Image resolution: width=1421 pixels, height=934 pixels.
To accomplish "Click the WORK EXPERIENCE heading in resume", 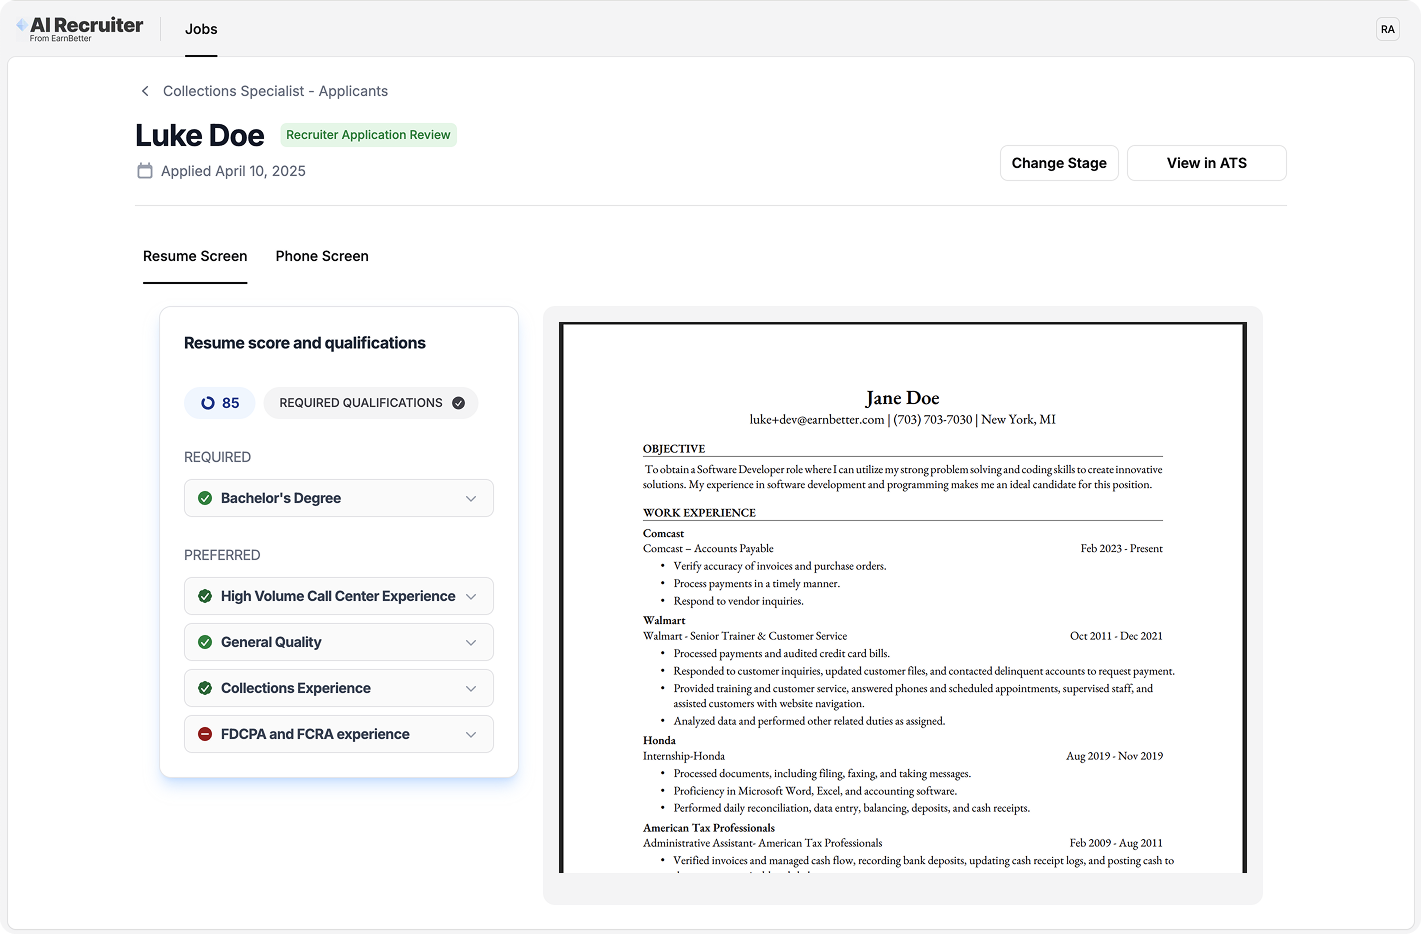I will point(699,513).
